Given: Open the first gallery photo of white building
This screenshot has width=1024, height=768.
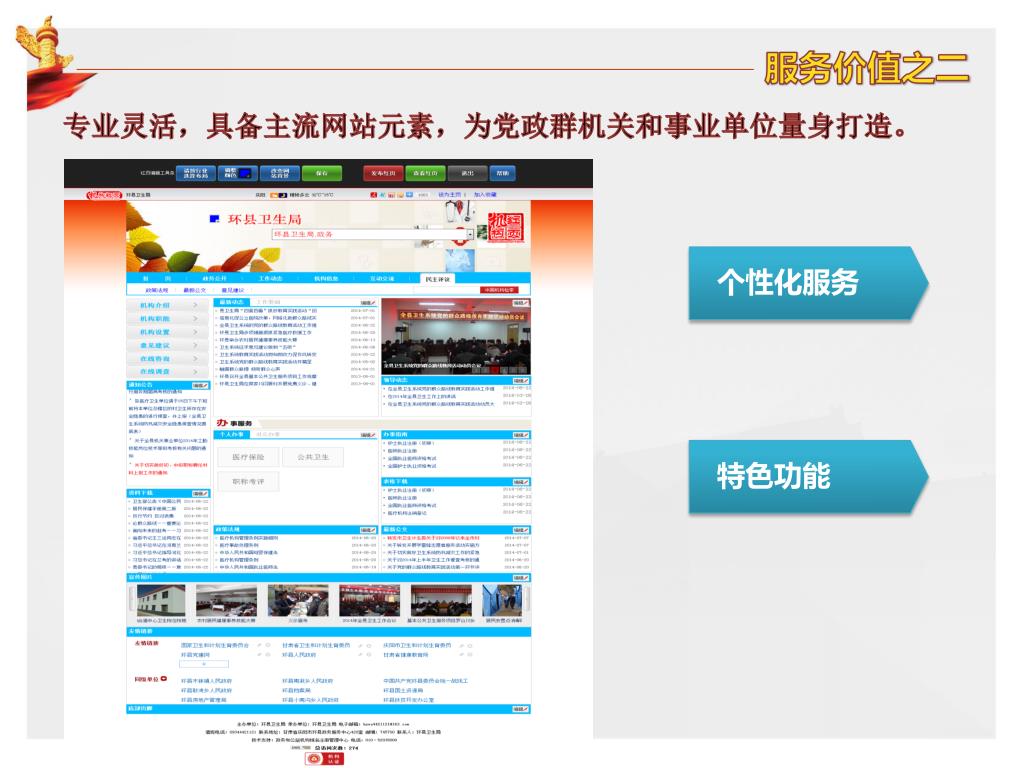Looking at the screenshot, I should pyautogui.click(x=161, y=600).
